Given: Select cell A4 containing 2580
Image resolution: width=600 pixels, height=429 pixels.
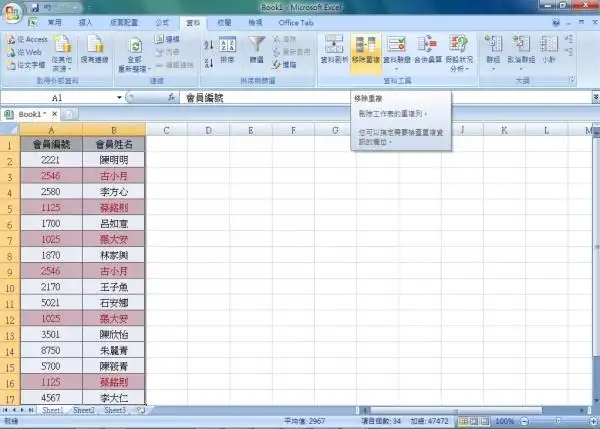Looking at the screenshot, I should pyautogui.click(x=51, y=192).
